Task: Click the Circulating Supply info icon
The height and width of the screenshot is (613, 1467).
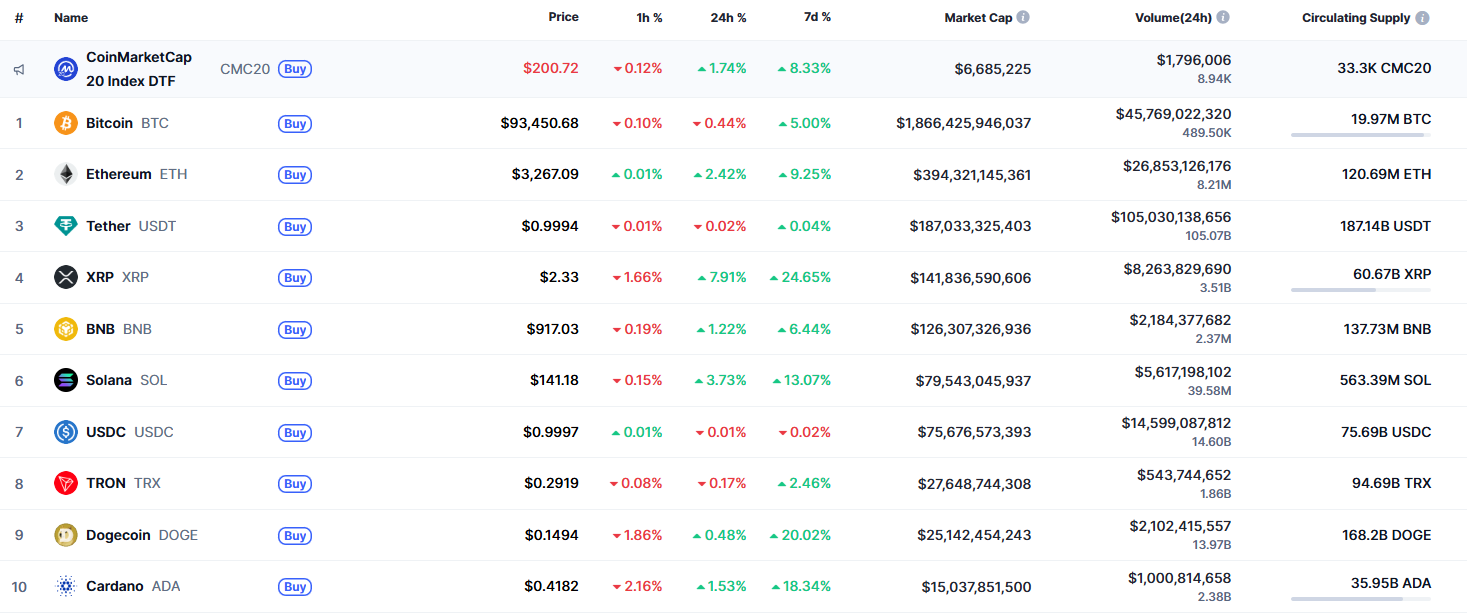Action: coord(1422,18)
